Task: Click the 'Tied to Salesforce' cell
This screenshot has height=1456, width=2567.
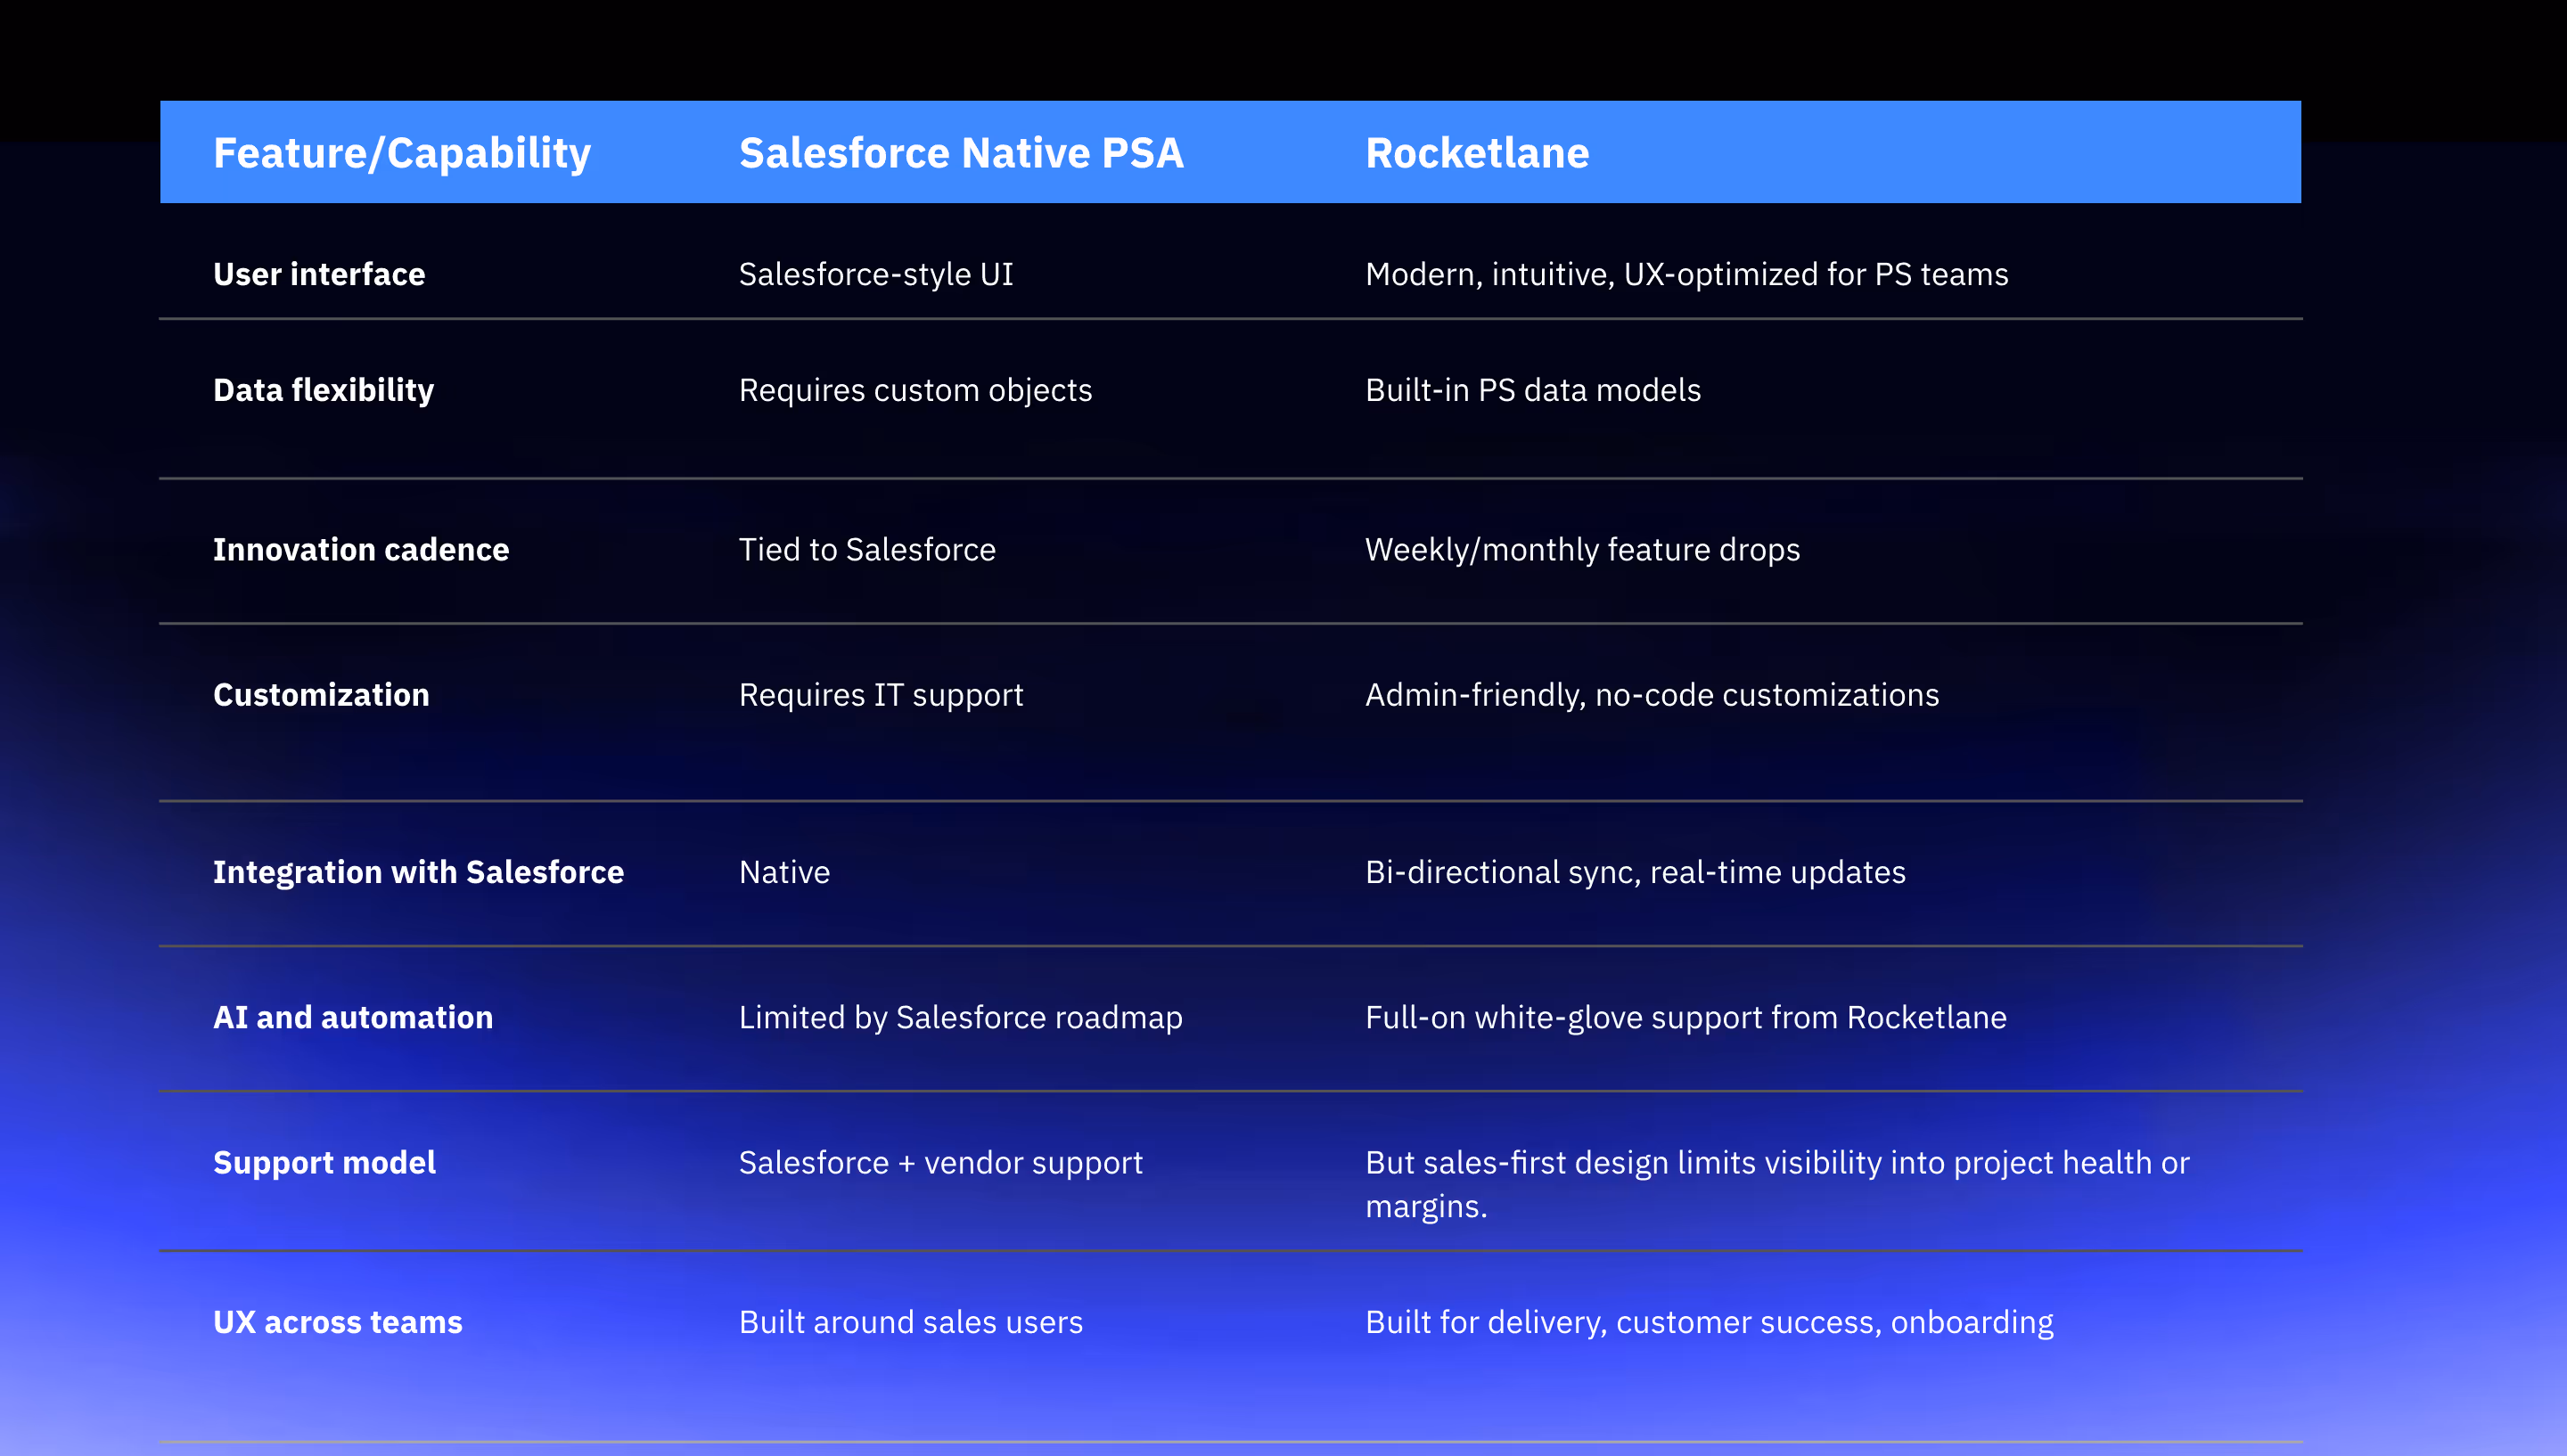Action: 867,549
